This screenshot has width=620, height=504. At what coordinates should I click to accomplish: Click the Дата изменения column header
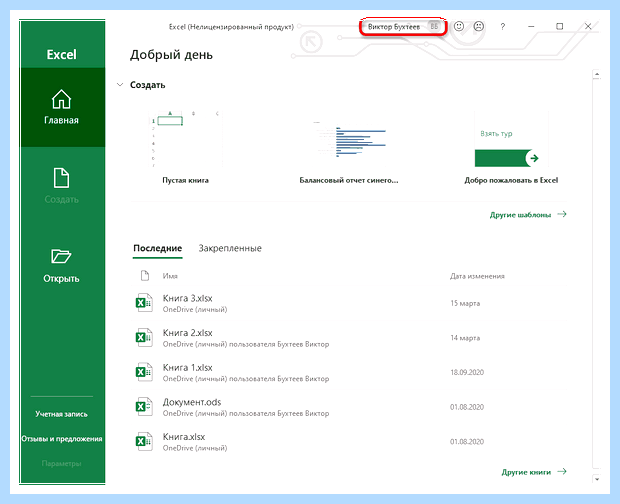pos(477,276)
